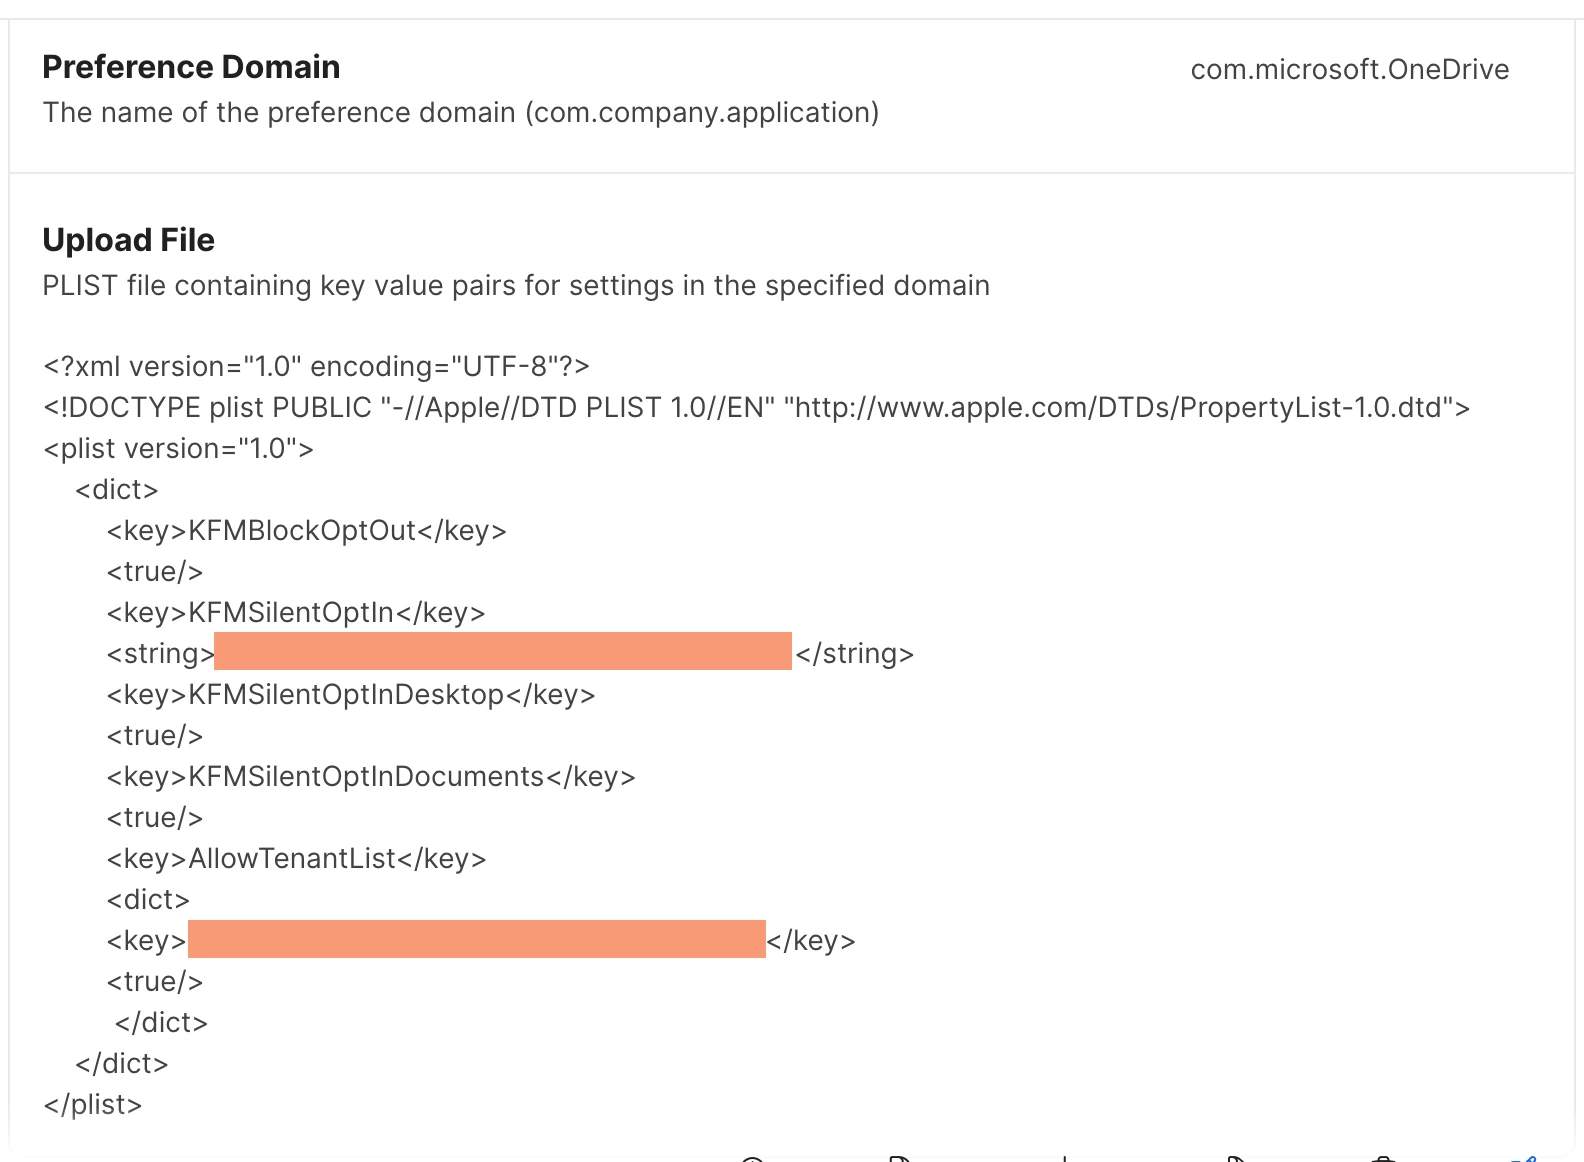Select the KFMSilentOptIn key line
Image resolution: width=1584 pixels, height=1162 pixels.
pyautogui.click(x=296, y=612)
